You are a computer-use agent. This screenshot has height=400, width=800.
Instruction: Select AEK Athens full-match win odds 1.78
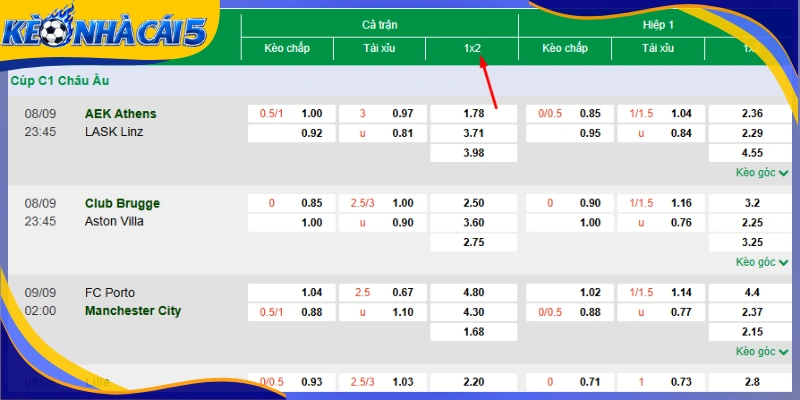(473, 113)
